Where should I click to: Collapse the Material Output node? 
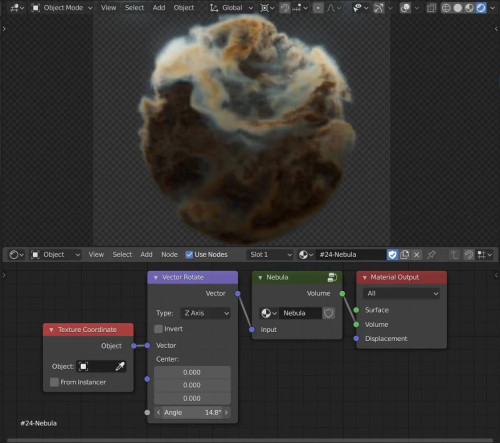pyautogui.click(x=364, y=278)
